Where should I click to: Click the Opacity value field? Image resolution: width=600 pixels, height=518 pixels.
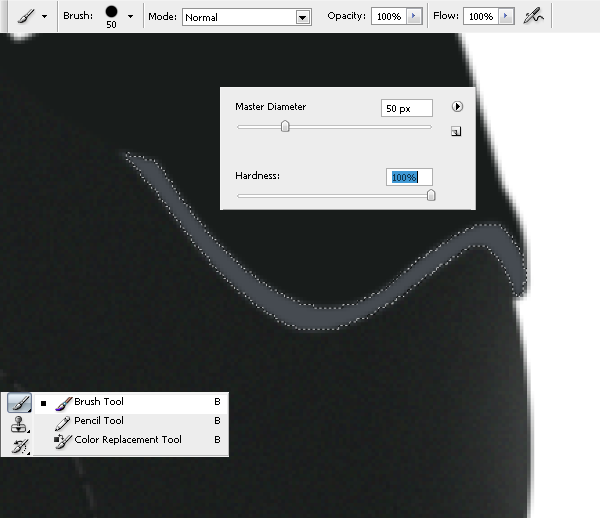[x=388, y=16]
